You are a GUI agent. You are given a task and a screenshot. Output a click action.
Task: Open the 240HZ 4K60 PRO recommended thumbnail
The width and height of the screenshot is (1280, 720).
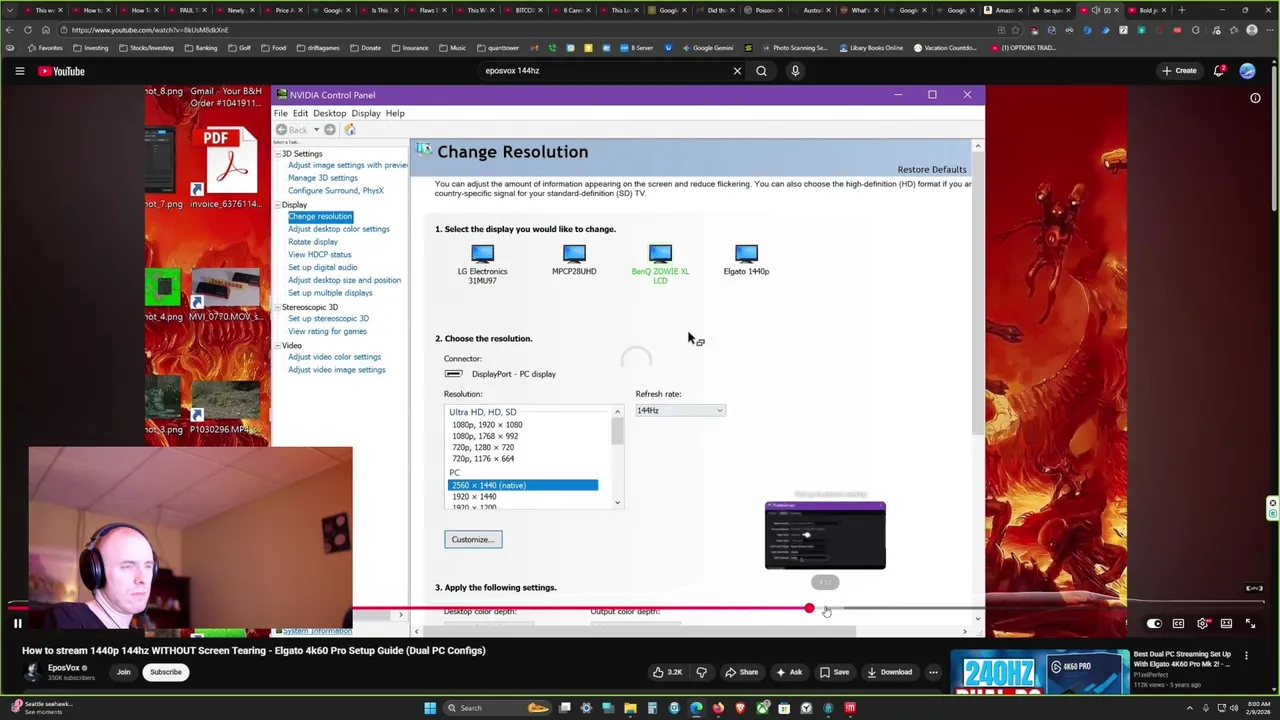(x=1038, y=672)
